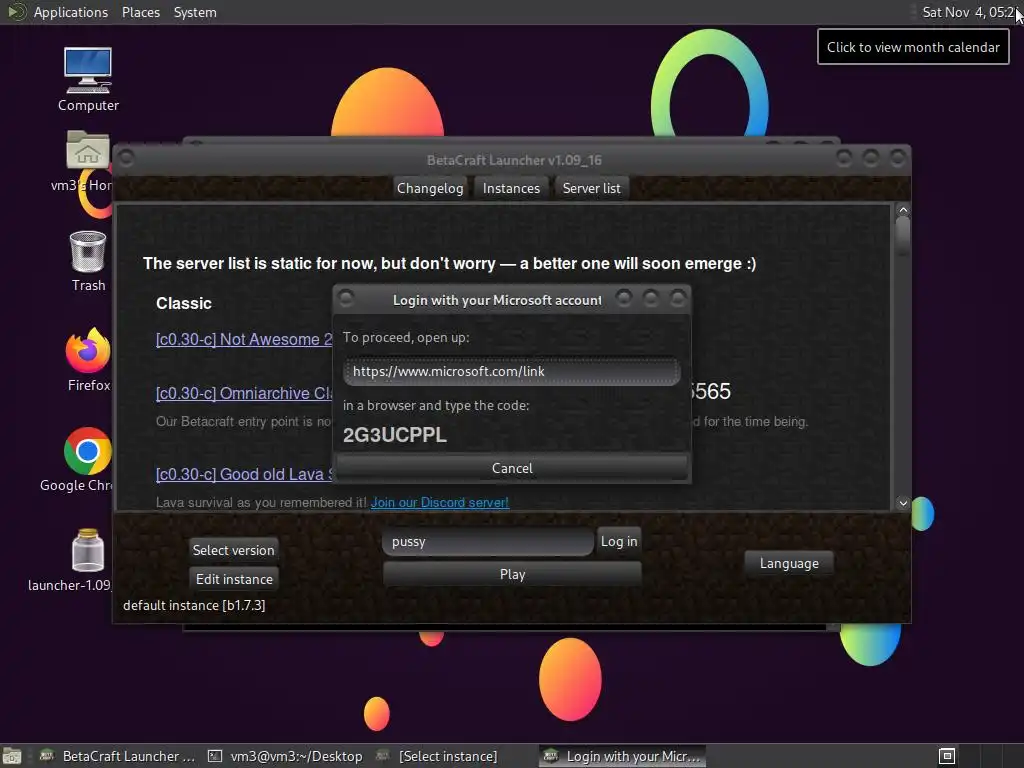
Task: Click the default instance [b1.7.3] label
Action: click(x=194, y=605)
